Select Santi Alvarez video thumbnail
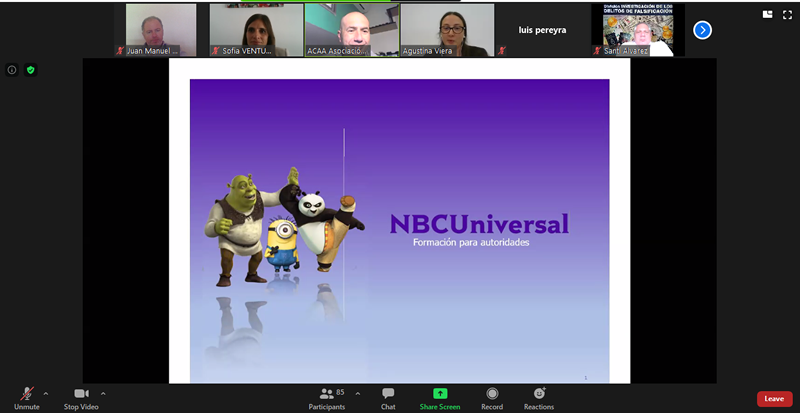This screenshot has width=800, height=413. pyautogui.click(x=638, y=30)
